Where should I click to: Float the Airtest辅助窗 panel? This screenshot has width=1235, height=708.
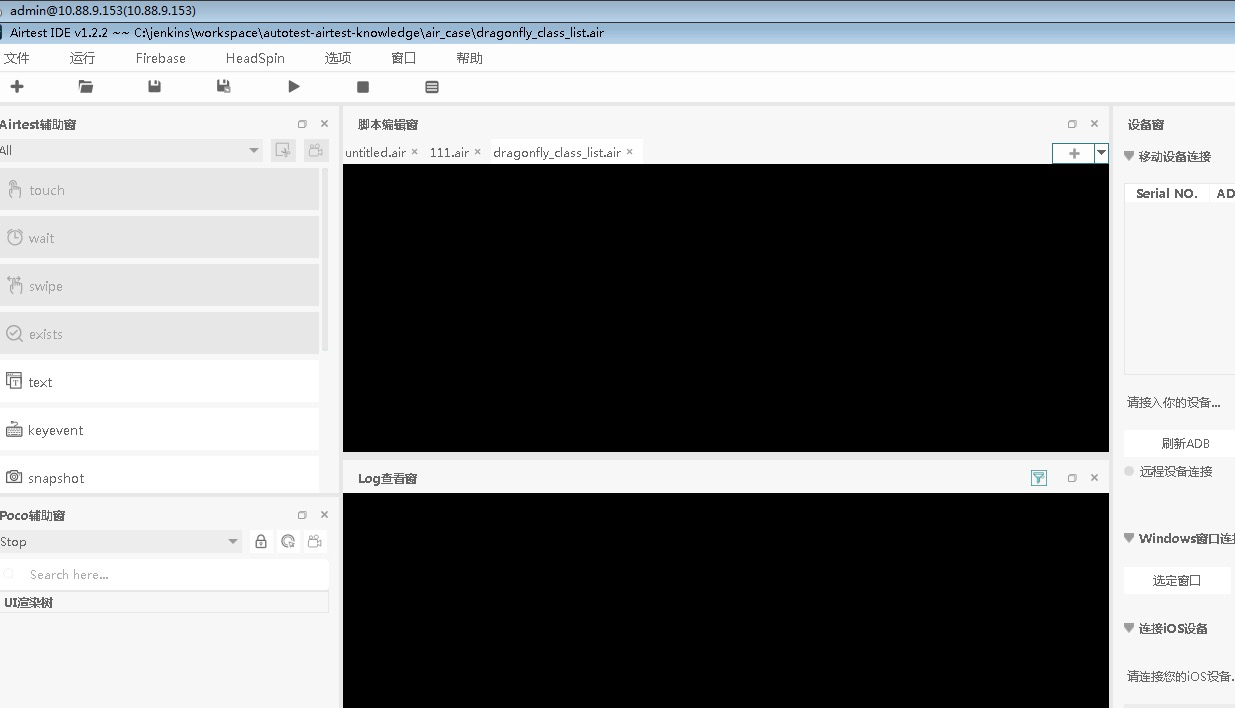302,124
